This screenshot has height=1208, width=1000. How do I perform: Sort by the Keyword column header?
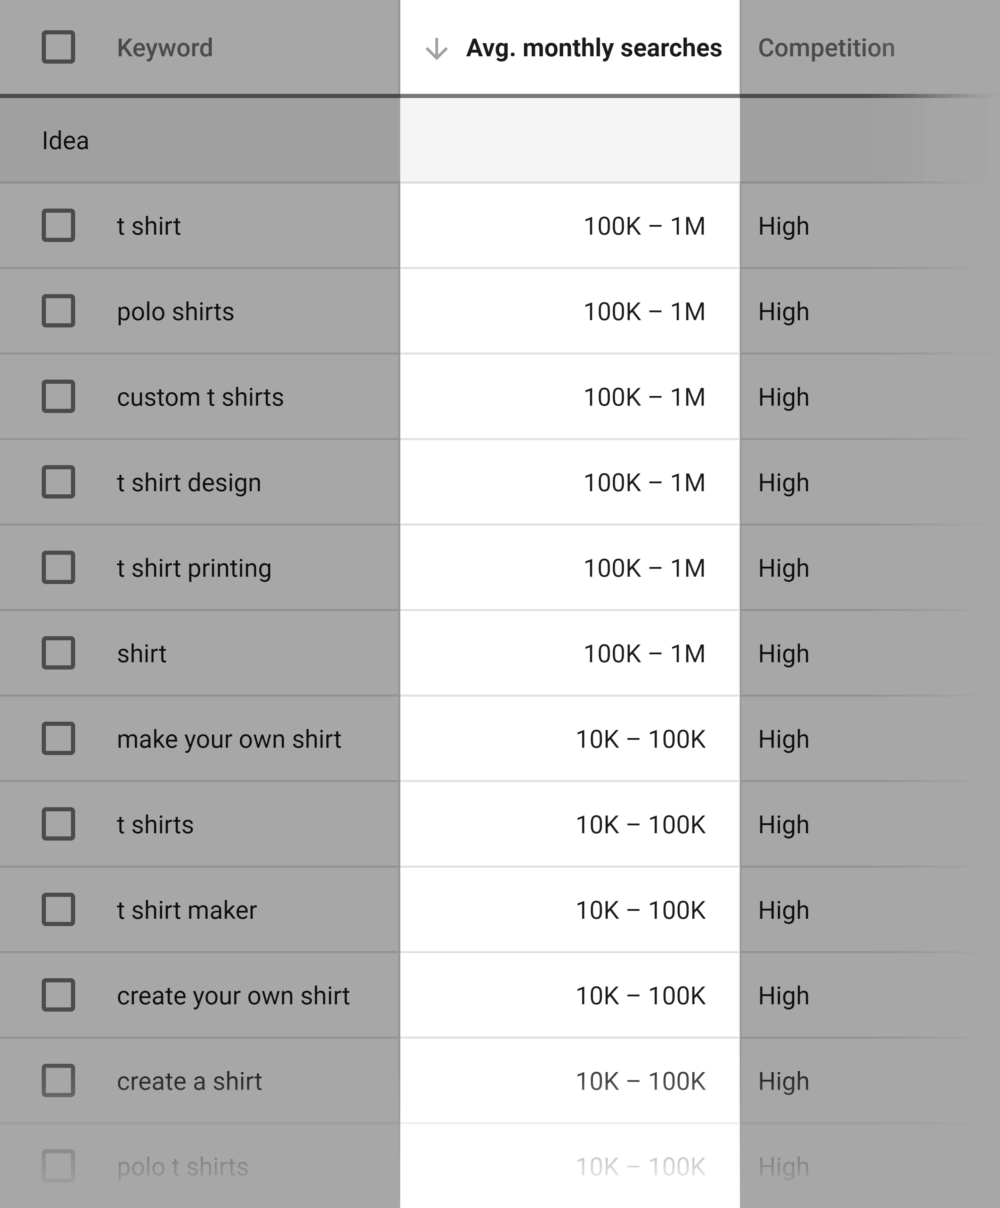click(x=165, y=48)
